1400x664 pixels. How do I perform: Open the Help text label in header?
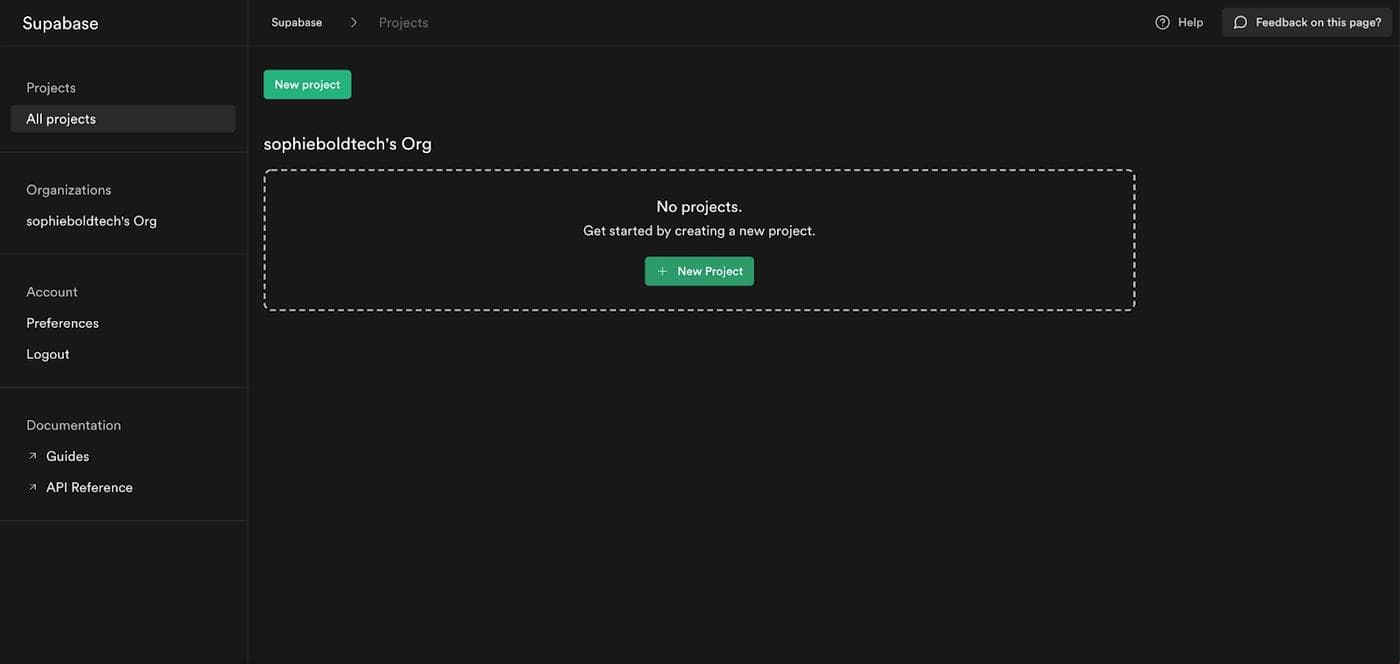pyautogui.click(x=1190, y=22)
